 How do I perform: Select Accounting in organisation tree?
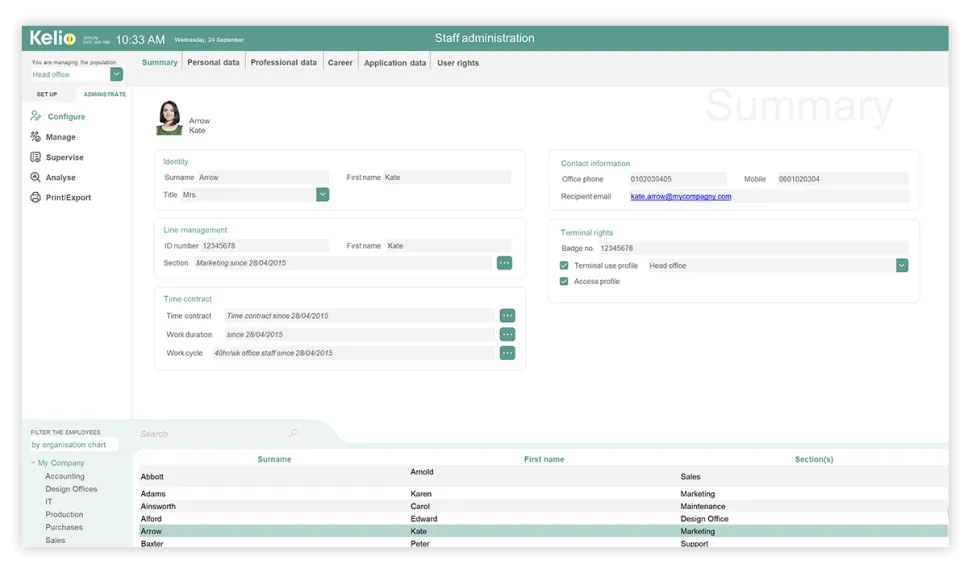point(65,476)
